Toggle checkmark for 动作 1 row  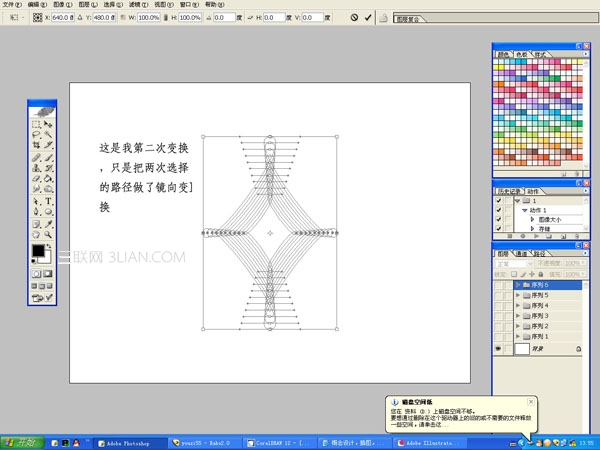pos(499,210)
